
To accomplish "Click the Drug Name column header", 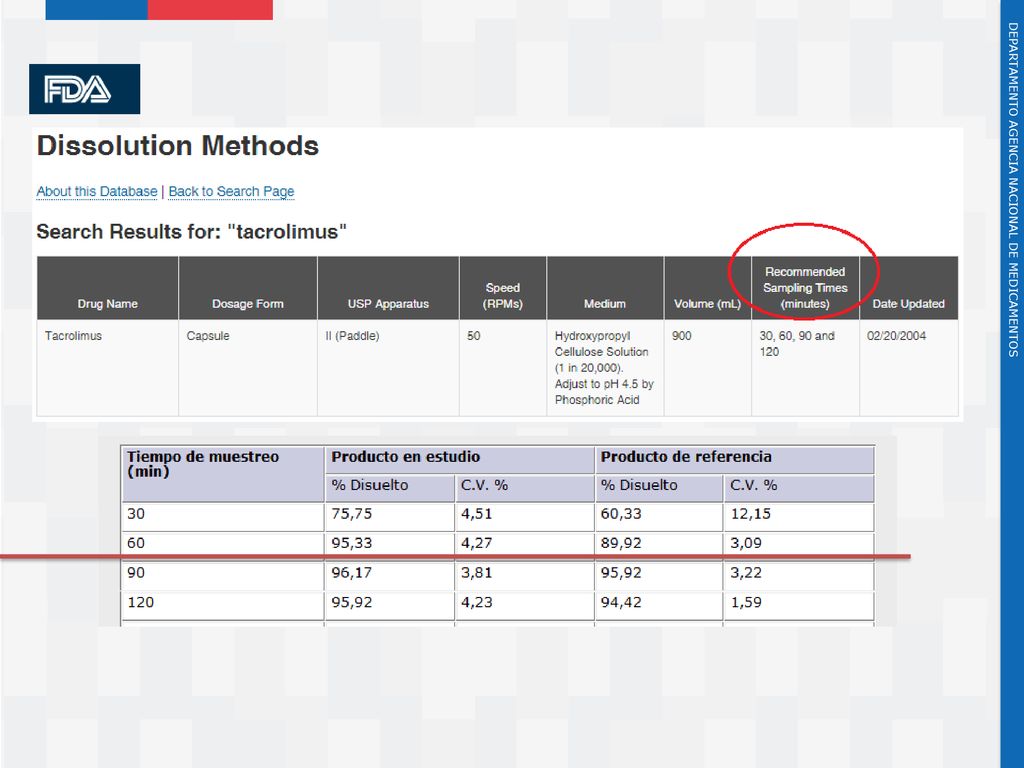I will pyautogui.click(x=108, y=288).
